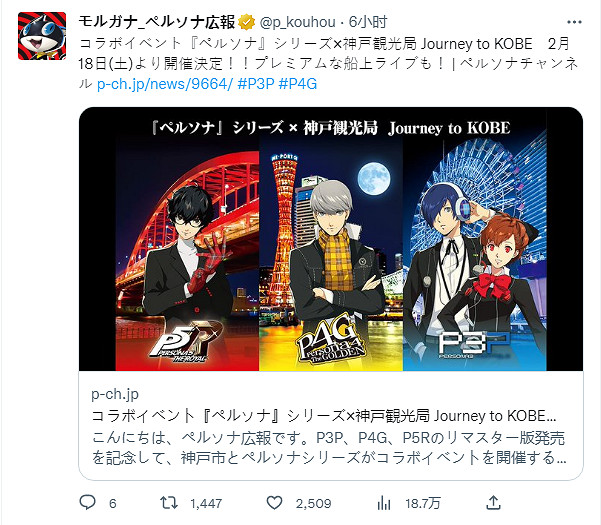Screen dimensions: 601x525
Task: Like the tweet with the heart icon
Action: click(274, 503)
